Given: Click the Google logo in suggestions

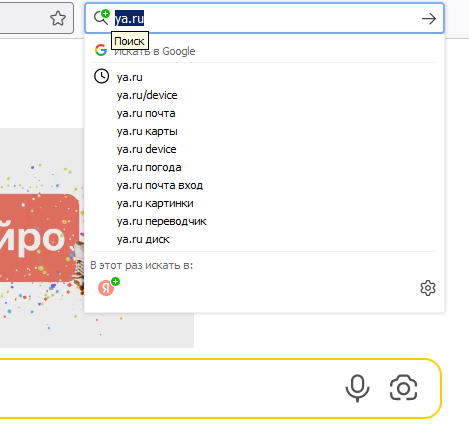Looking at the screenshot, I should coord(101,50).
